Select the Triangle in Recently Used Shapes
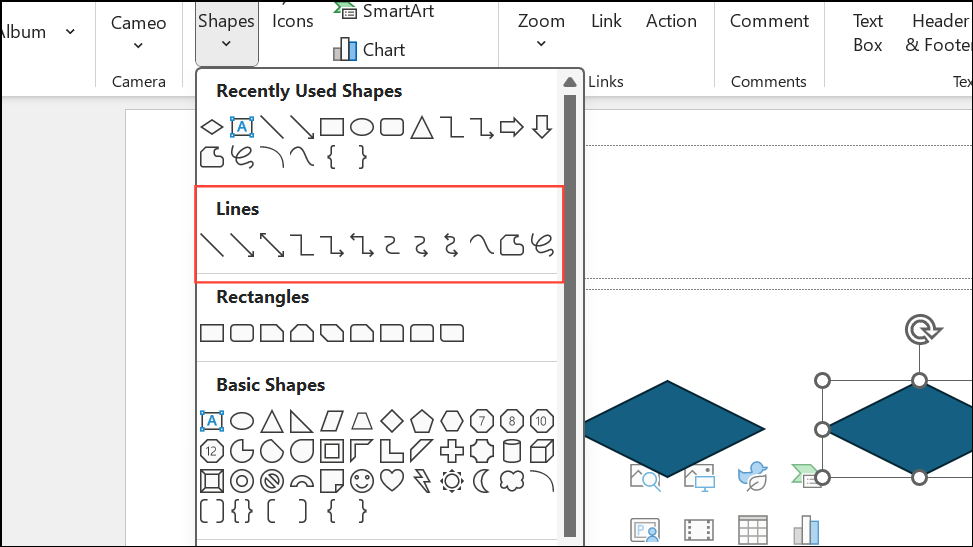The width and height of the screenshot is (973, 547). pyautogui.click(x=422, y=127)
